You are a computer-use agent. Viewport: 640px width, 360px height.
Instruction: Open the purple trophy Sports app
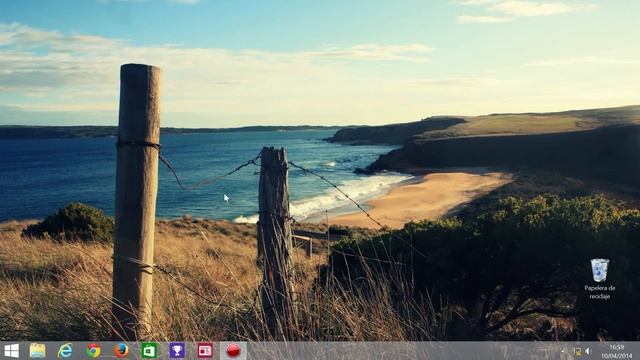click(177, 351)
